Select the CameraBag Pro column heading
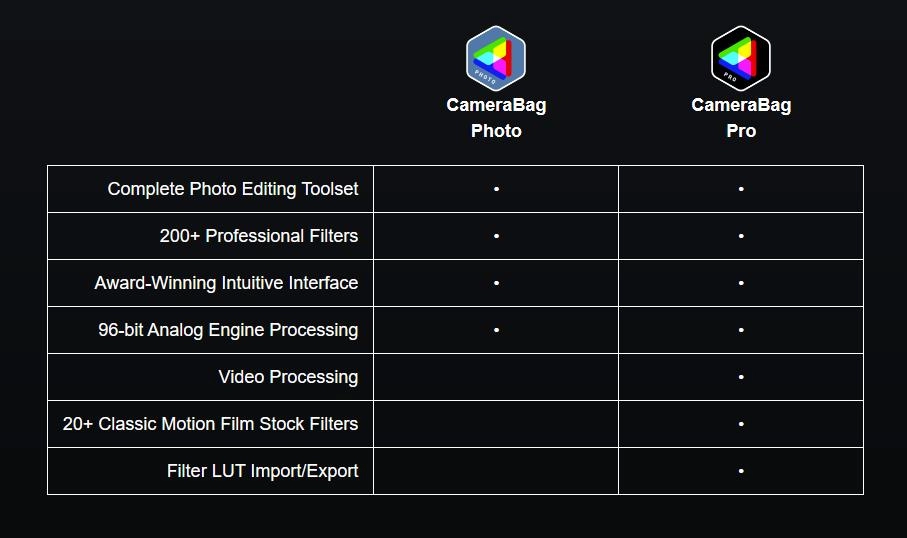The height and width of the screenshot is (538, 907). click(x=740, y=117)
